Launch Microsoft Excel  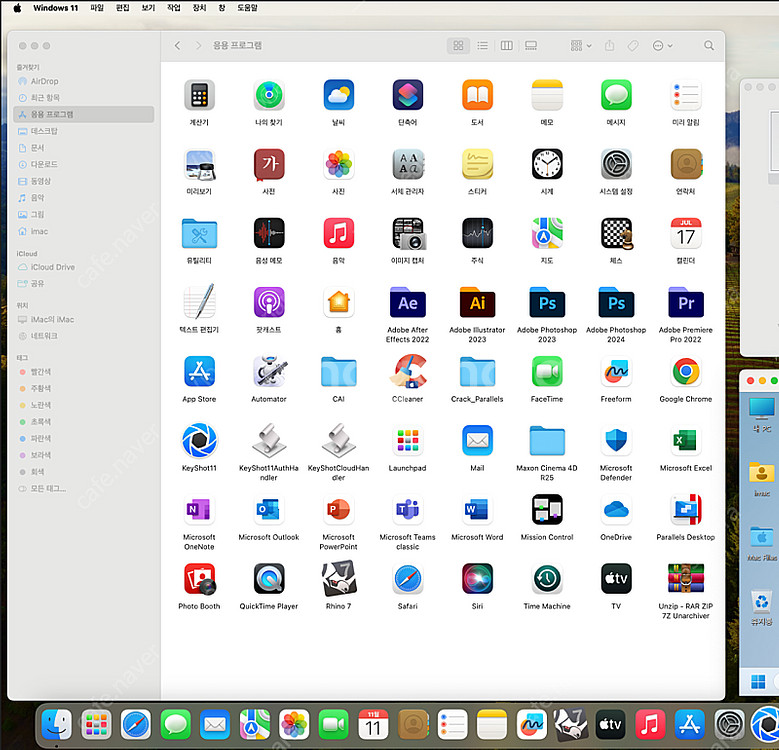click(686, 441)
